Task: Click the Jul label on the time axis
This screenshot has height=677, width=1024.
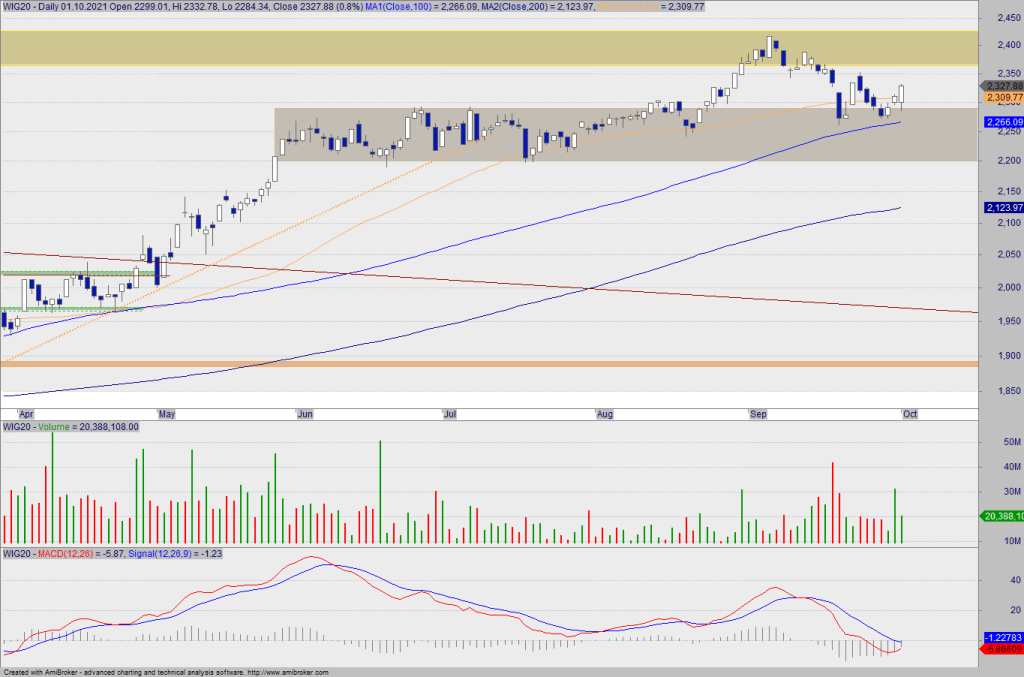Action: (x=451, y=412)
